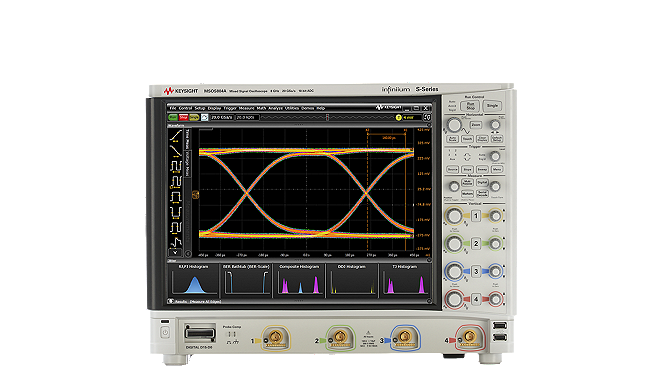This screenshot has height=378, width=660.
Task: Click the green Run button in toolbar
Action: coord(173,117)
